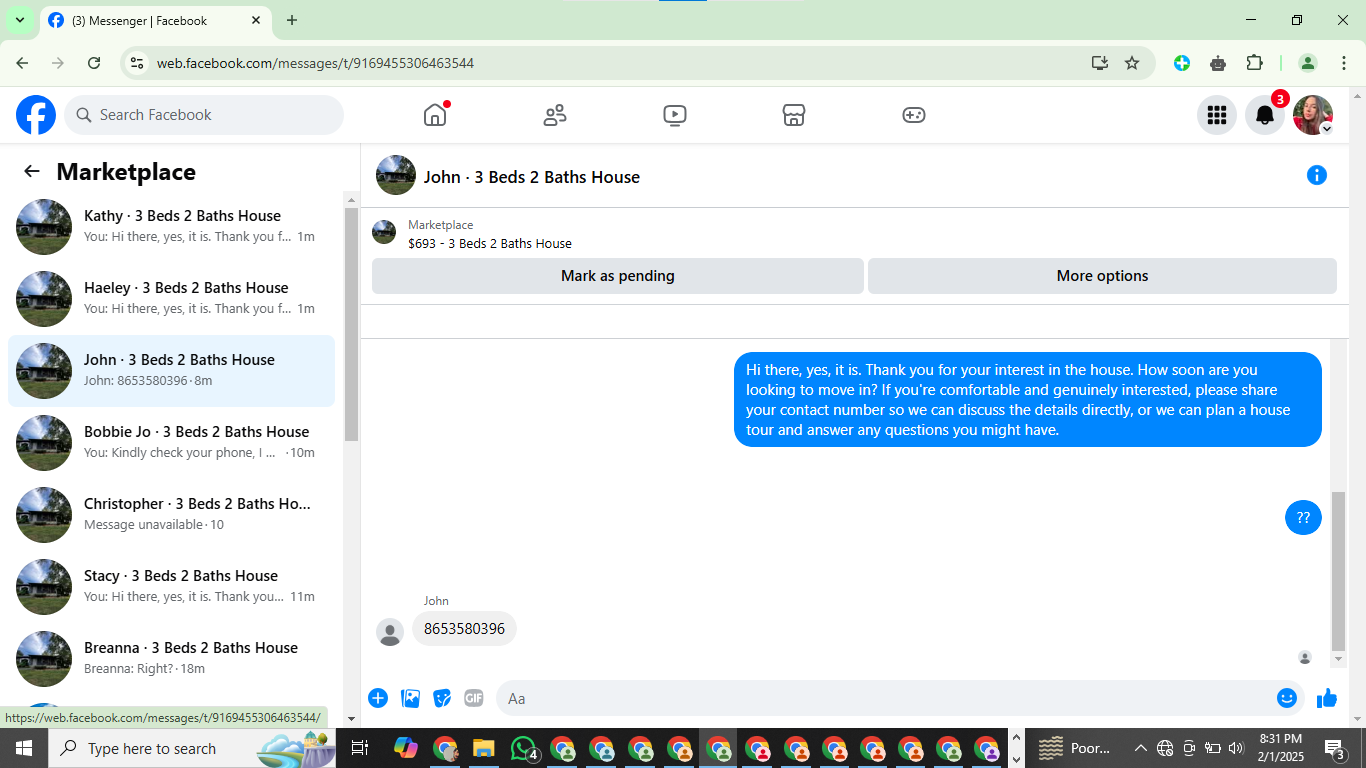Attach a photo using the image icon
This screenshot has width=1366, height=768.
(x=410, y=698)
